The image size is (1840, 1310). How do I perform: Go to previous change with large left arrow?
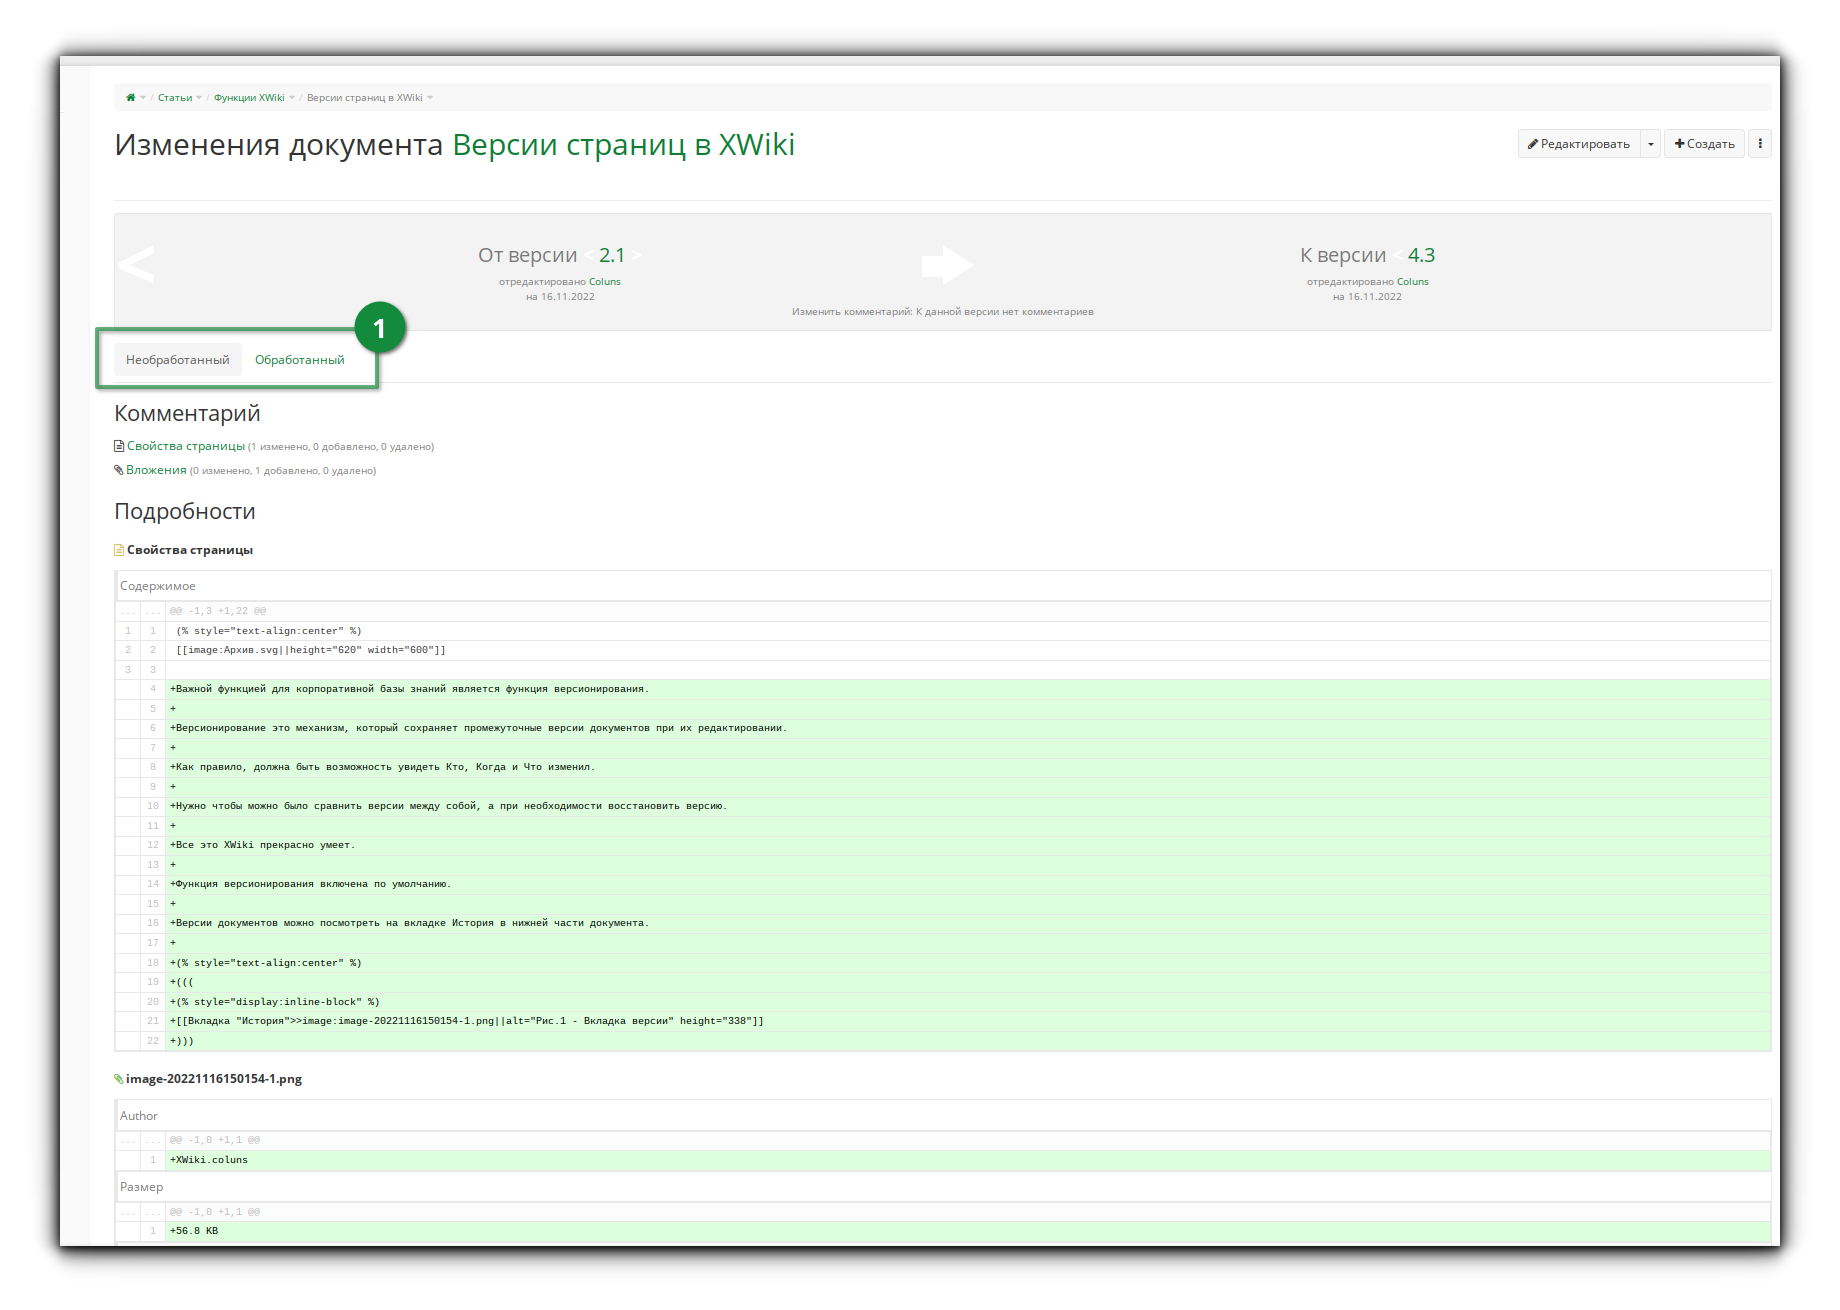[136, 264]
